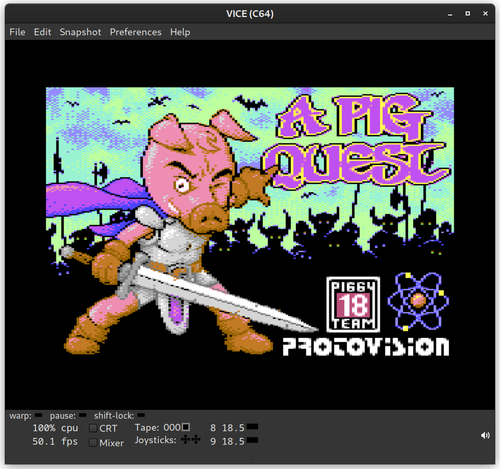Click the drive 9 activity LED
500x469 pixels.
pos(253,440)
